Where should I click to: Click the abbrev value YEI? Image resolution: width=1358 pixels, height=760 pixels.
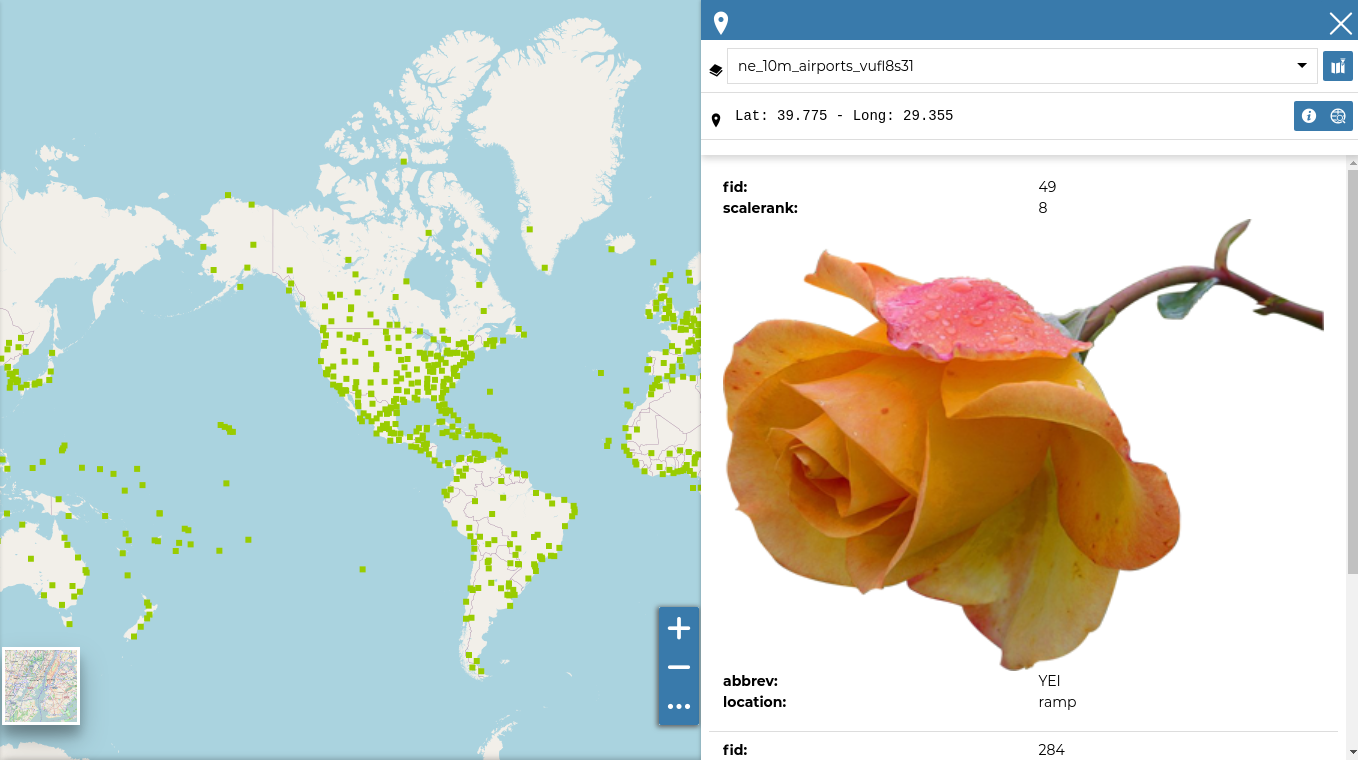(x=1049, y=681)
